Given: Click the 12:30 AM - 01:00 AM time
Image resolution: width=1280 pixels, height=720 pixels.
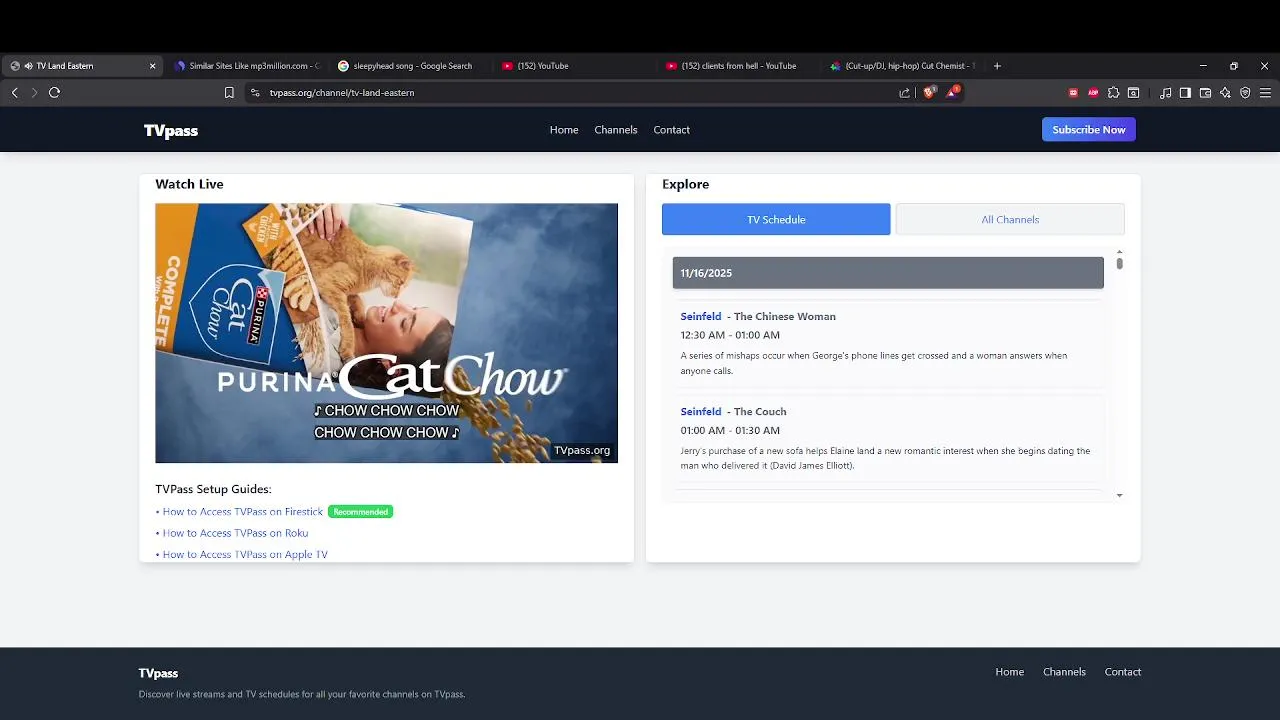Looking at the screenshot, I should click(x=730, y=335).
